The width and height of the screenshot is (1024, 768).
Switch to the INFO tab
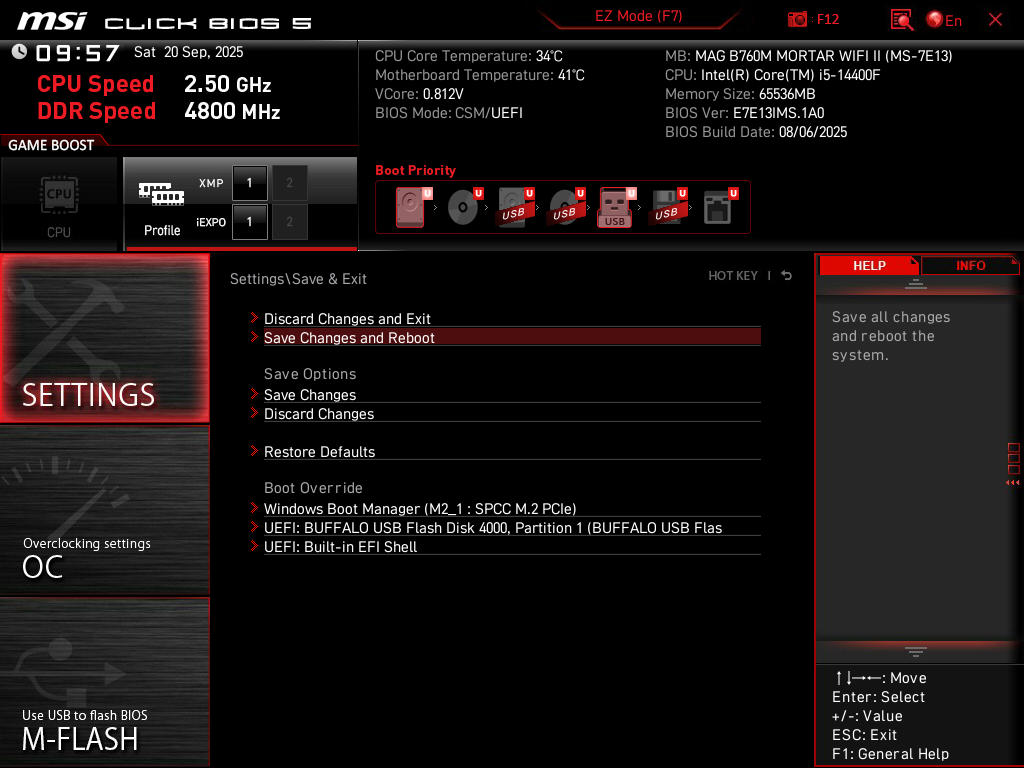pos(970,265)
